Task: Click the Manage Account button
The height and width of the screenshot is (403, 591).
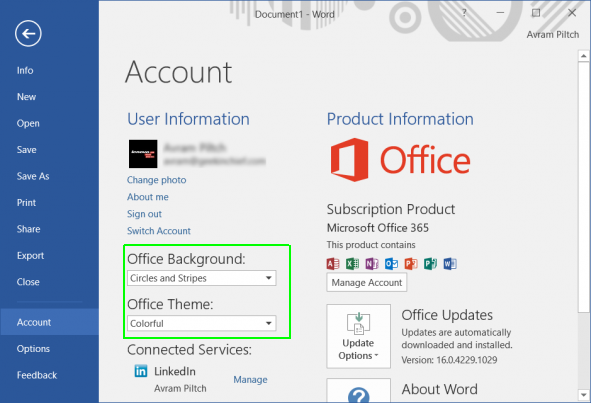Action: point(367,283)
